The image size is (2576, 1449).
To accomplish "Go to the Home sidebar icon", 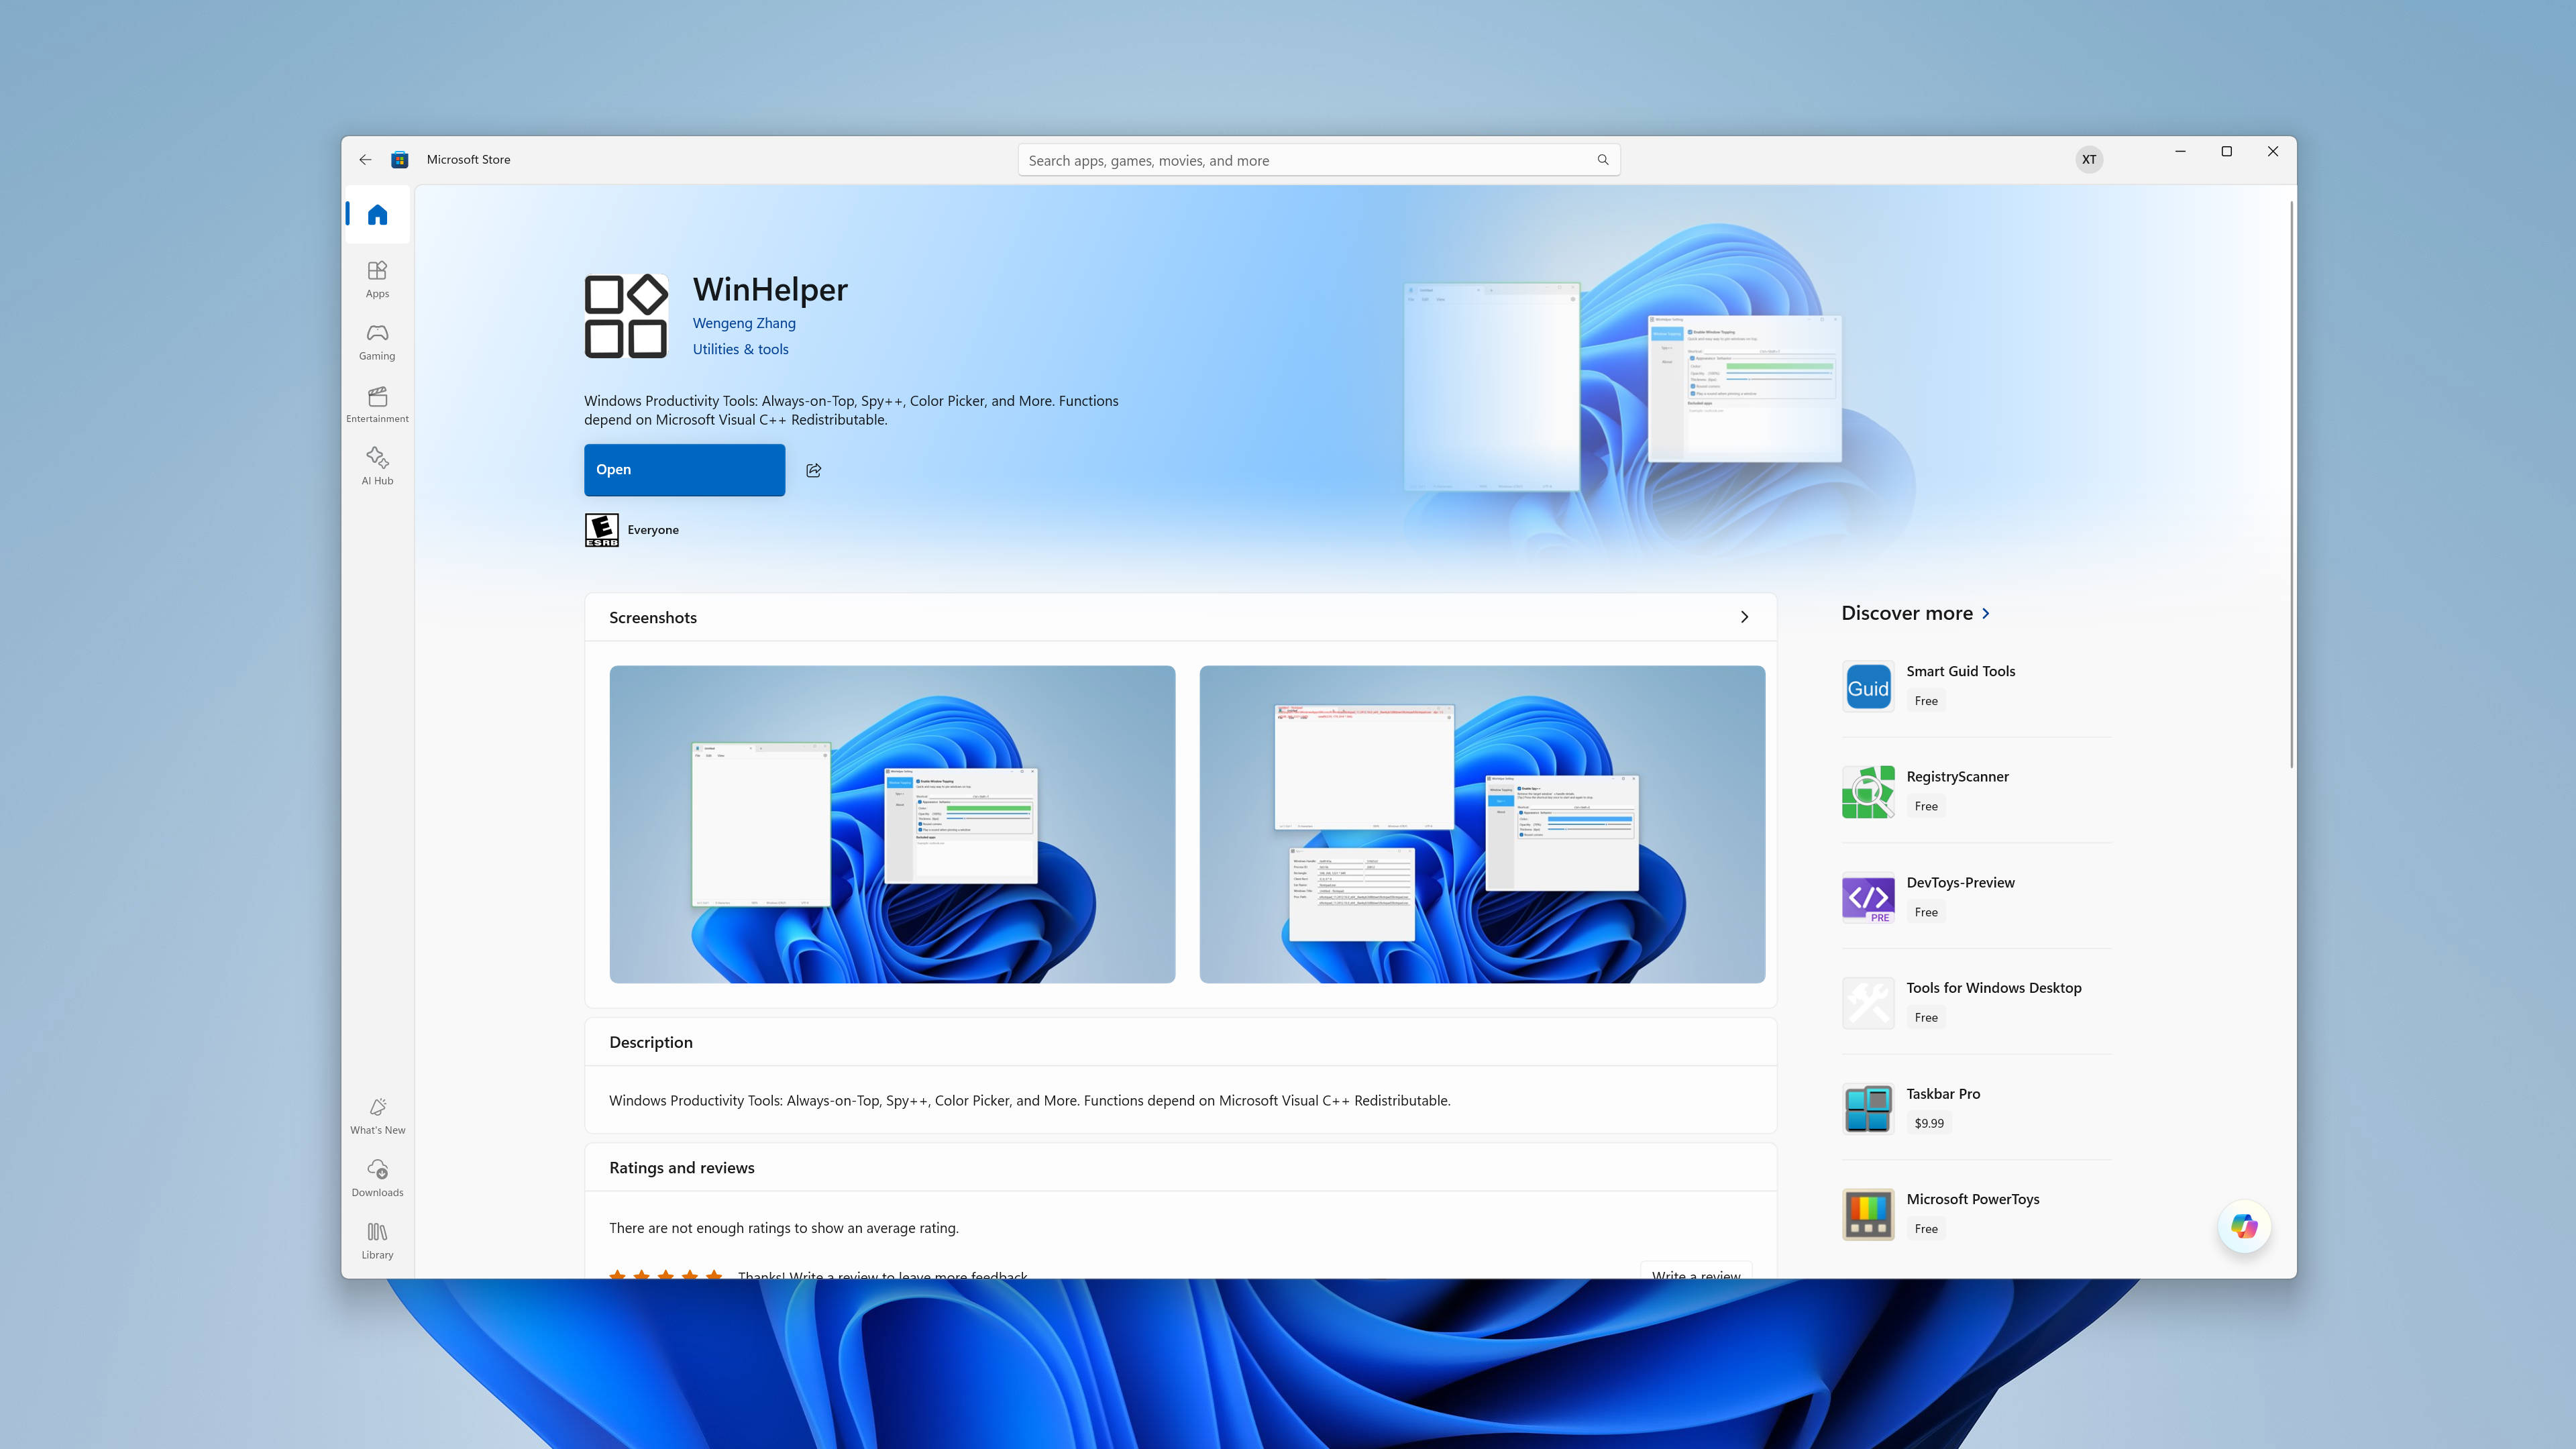I will (377, 215).
